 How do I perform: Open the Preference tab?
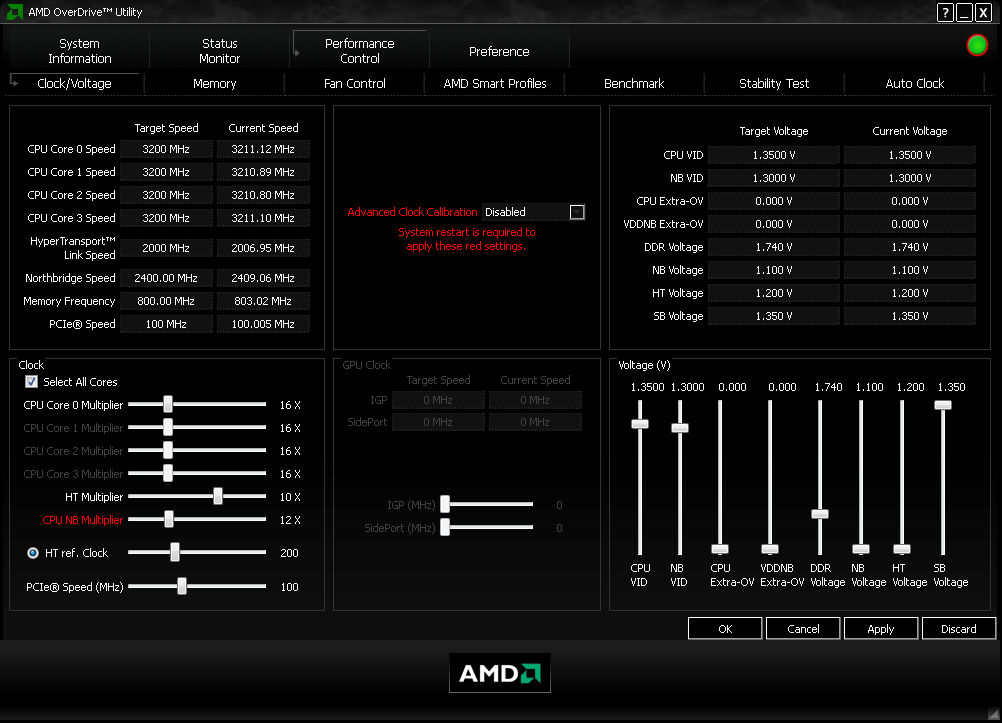click(x=499, y=51)
